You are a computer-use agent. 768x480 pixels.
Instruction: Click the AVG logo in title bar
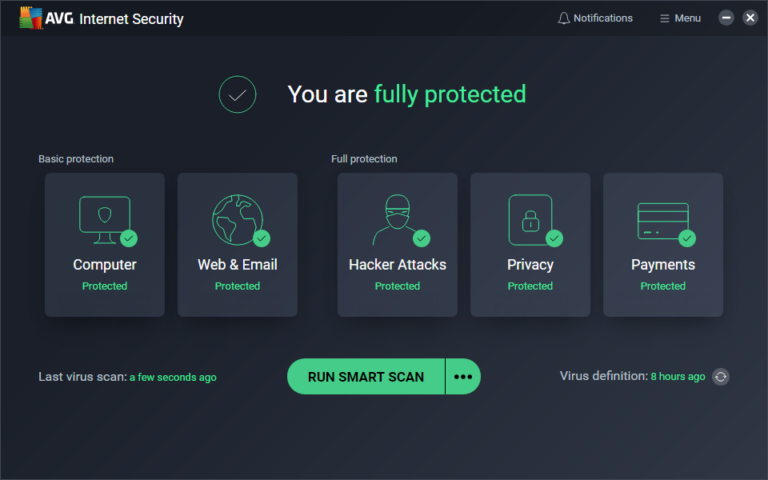[31, 18]
